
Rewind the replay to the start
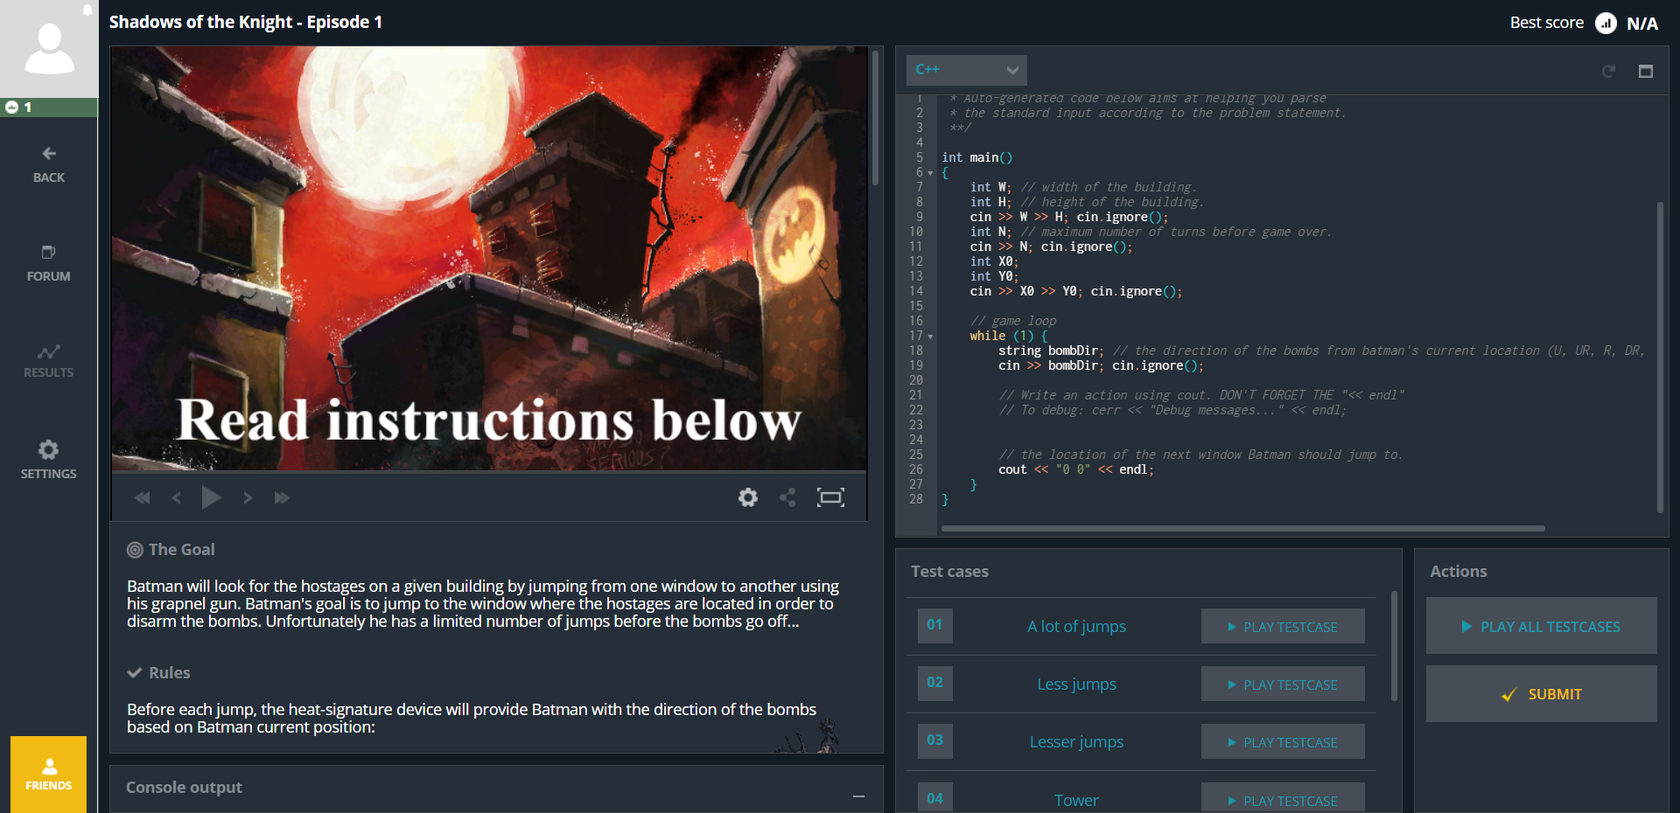142,498
